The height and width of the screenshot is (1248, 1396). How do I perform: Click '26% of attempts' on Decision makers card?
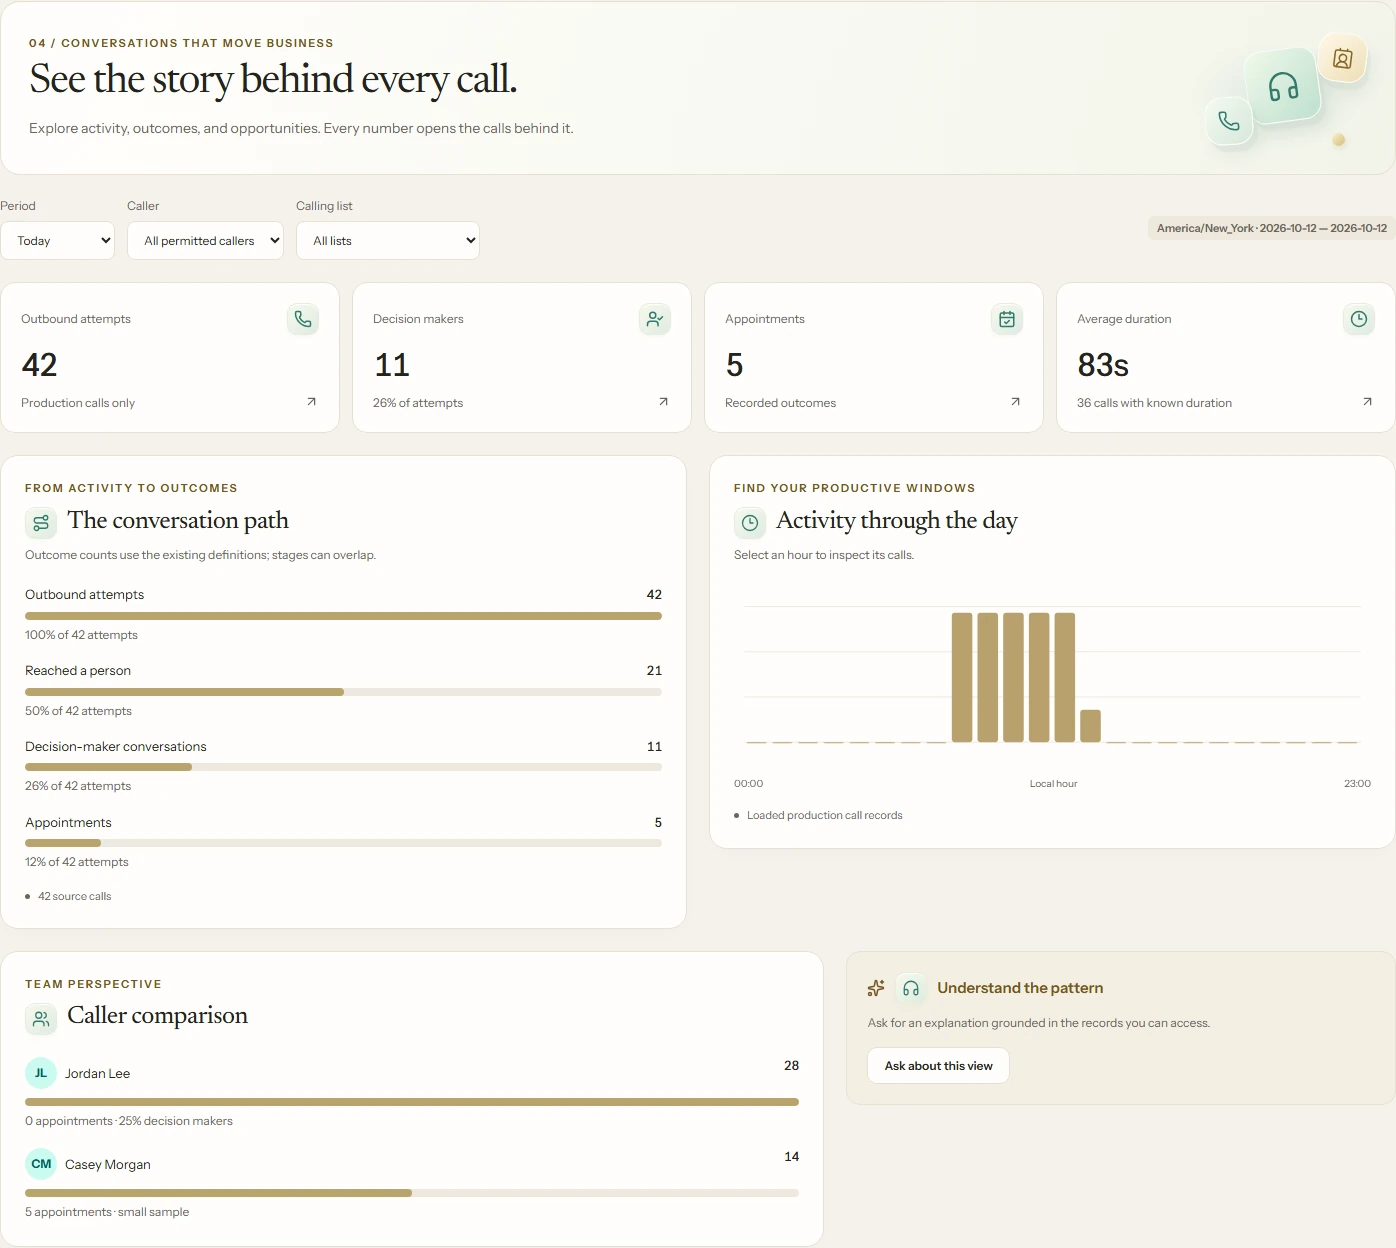pyautogui.click(x=418, y=403)
